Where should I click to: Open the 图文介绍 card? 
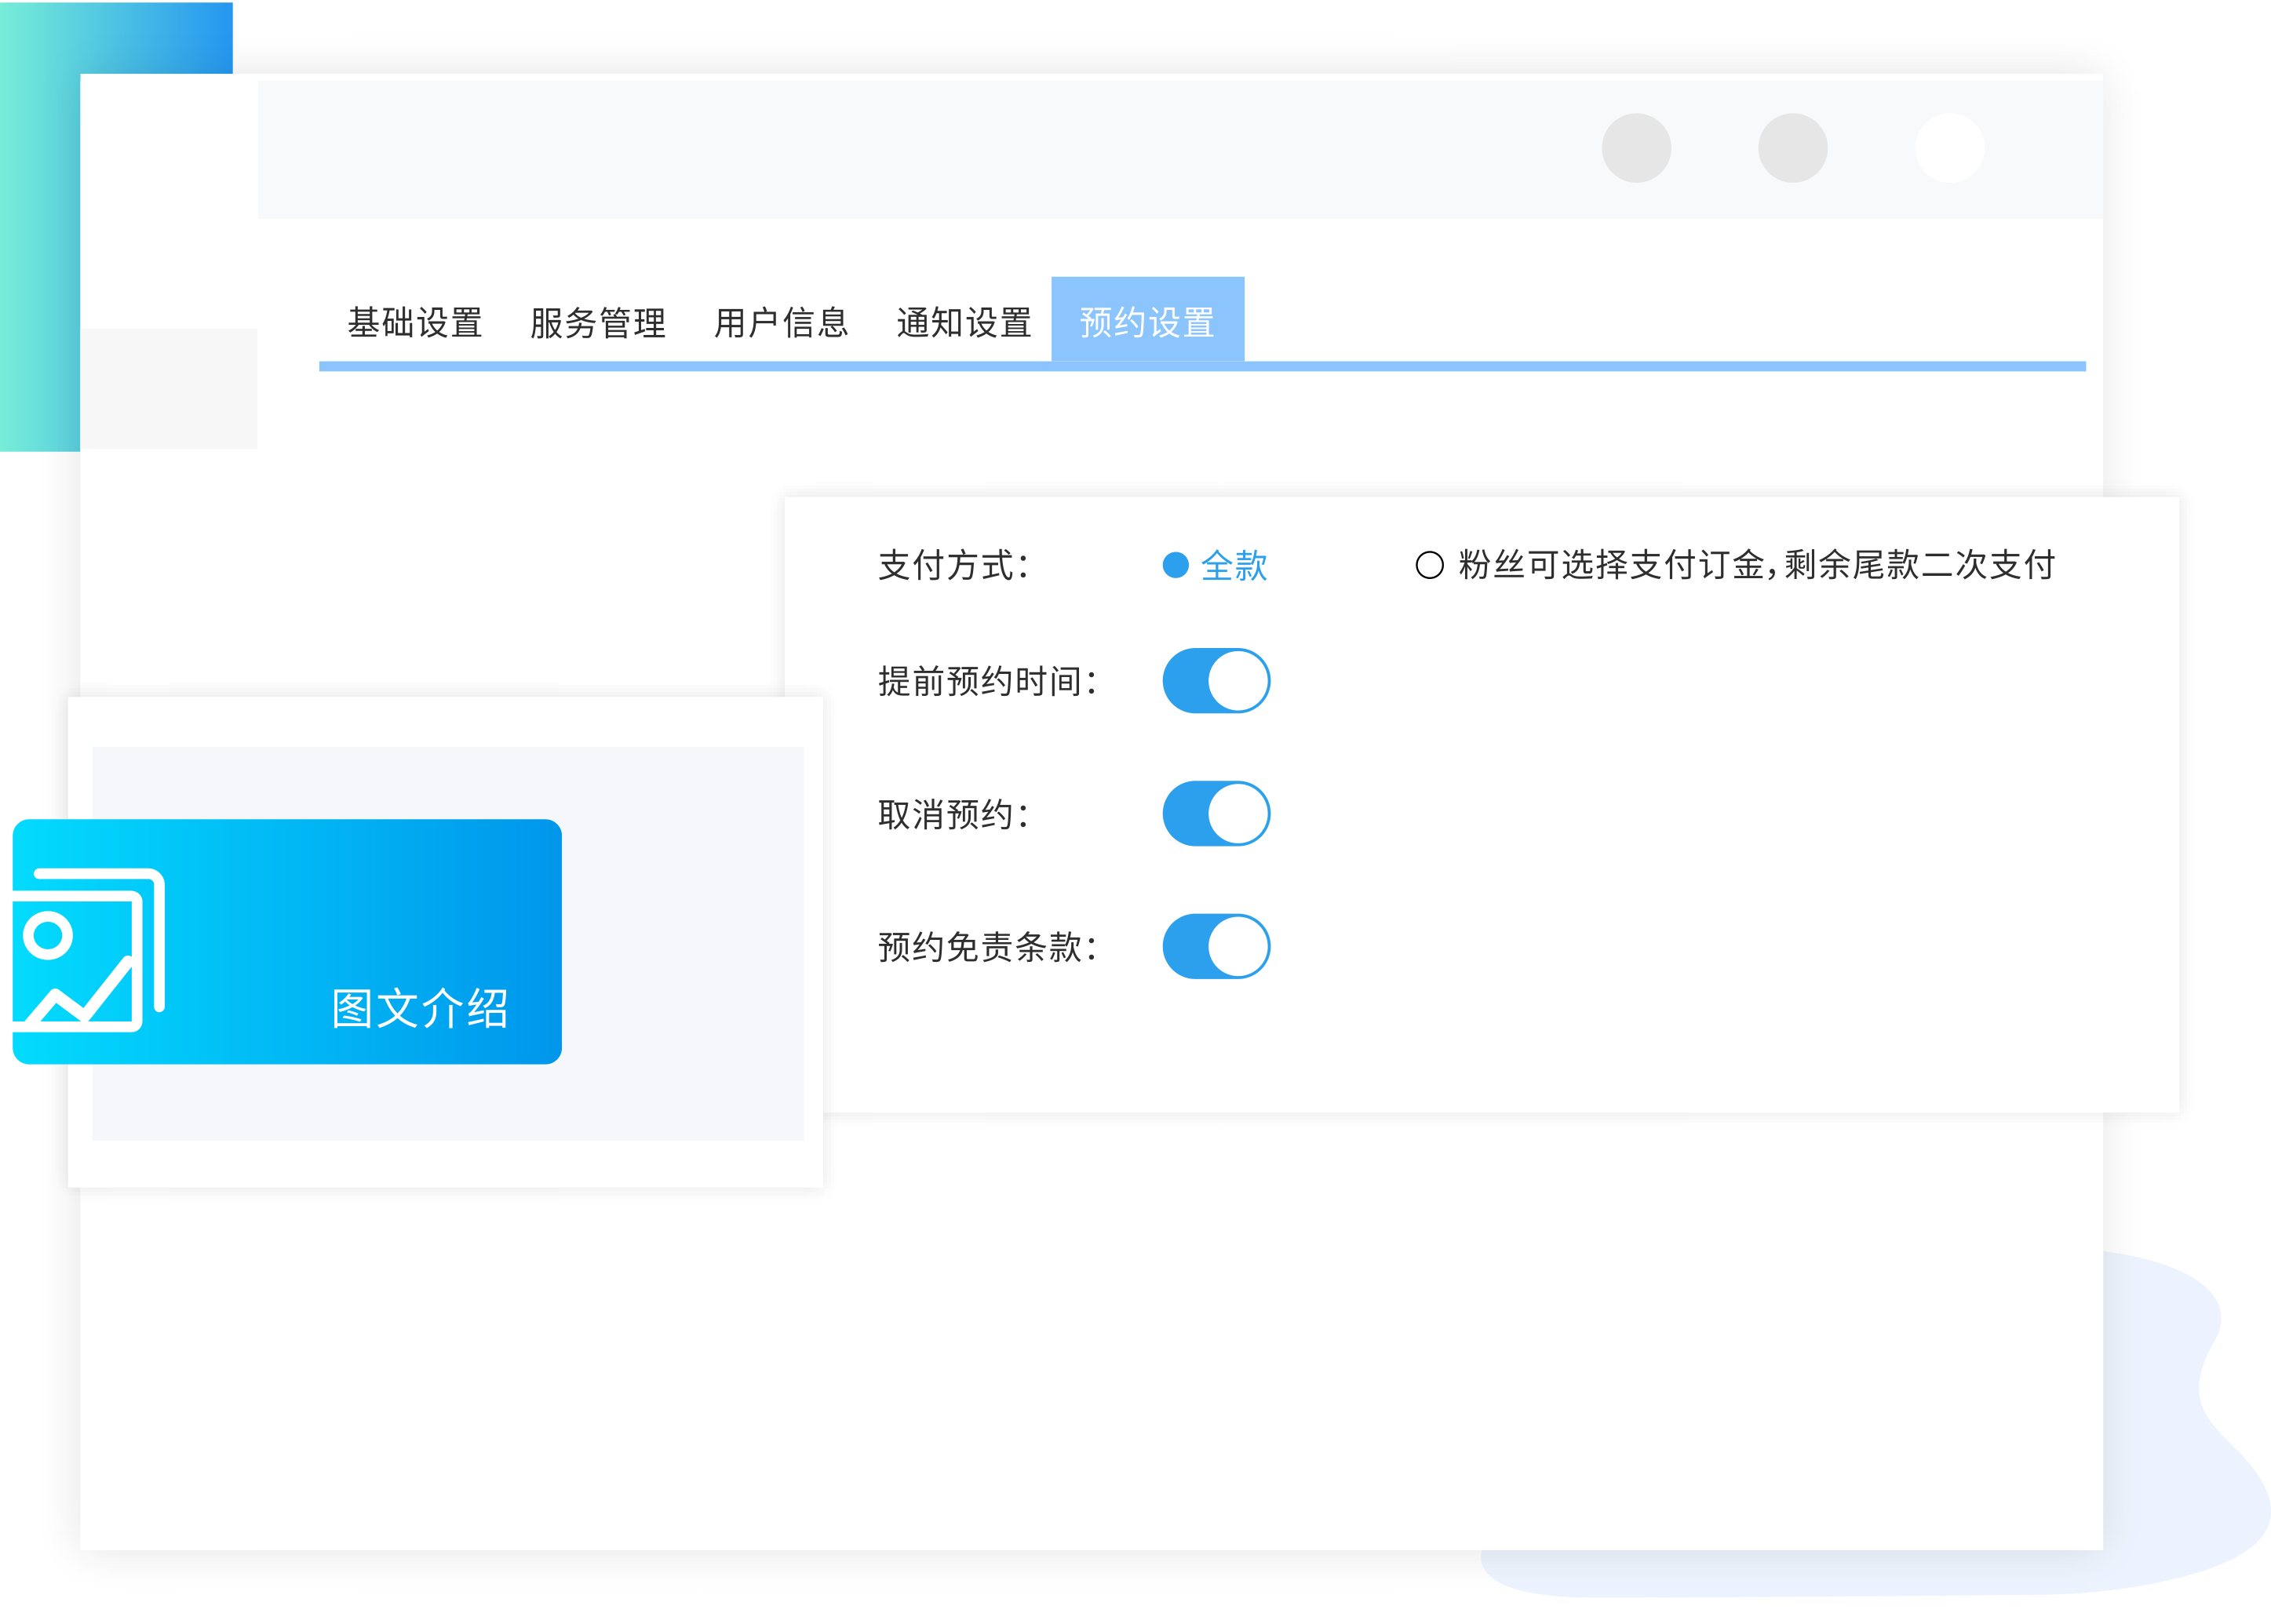click(287, 941)
